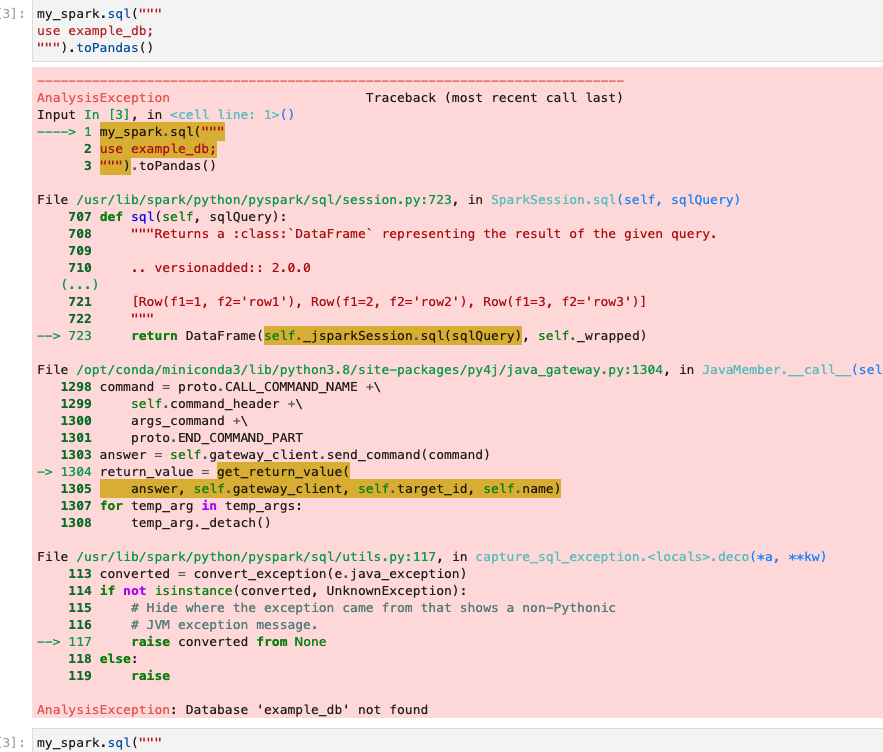The height and width of the screenshot is (752, 883).
Task: Click the bottom code cell input area
Action: (457, 740)
